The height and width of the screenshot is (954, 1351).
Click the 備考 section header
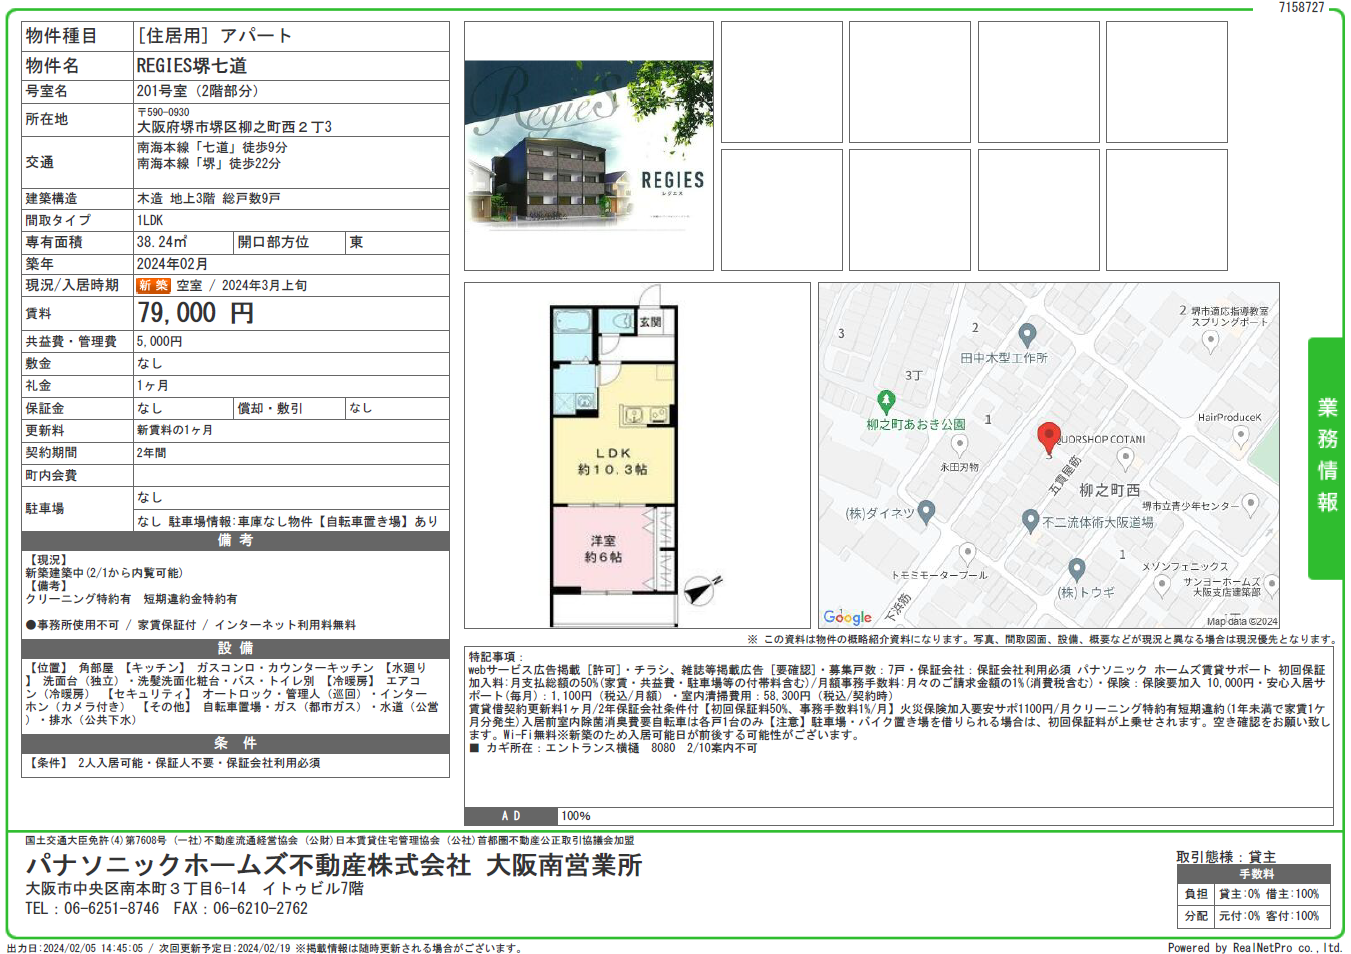[235, 541]
